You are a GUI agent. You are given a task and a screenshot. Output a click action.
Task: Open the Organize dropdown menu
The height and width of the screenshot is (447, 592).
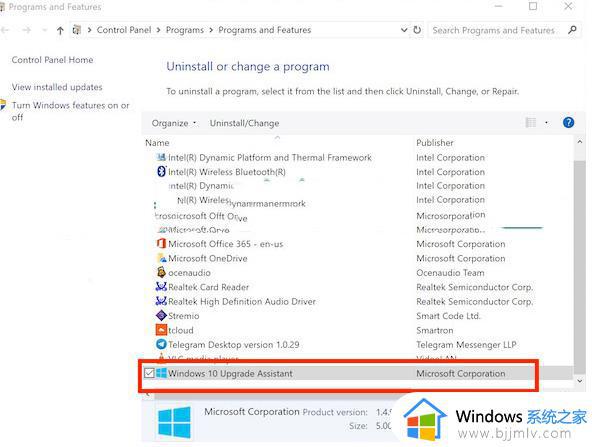(173, 123)
